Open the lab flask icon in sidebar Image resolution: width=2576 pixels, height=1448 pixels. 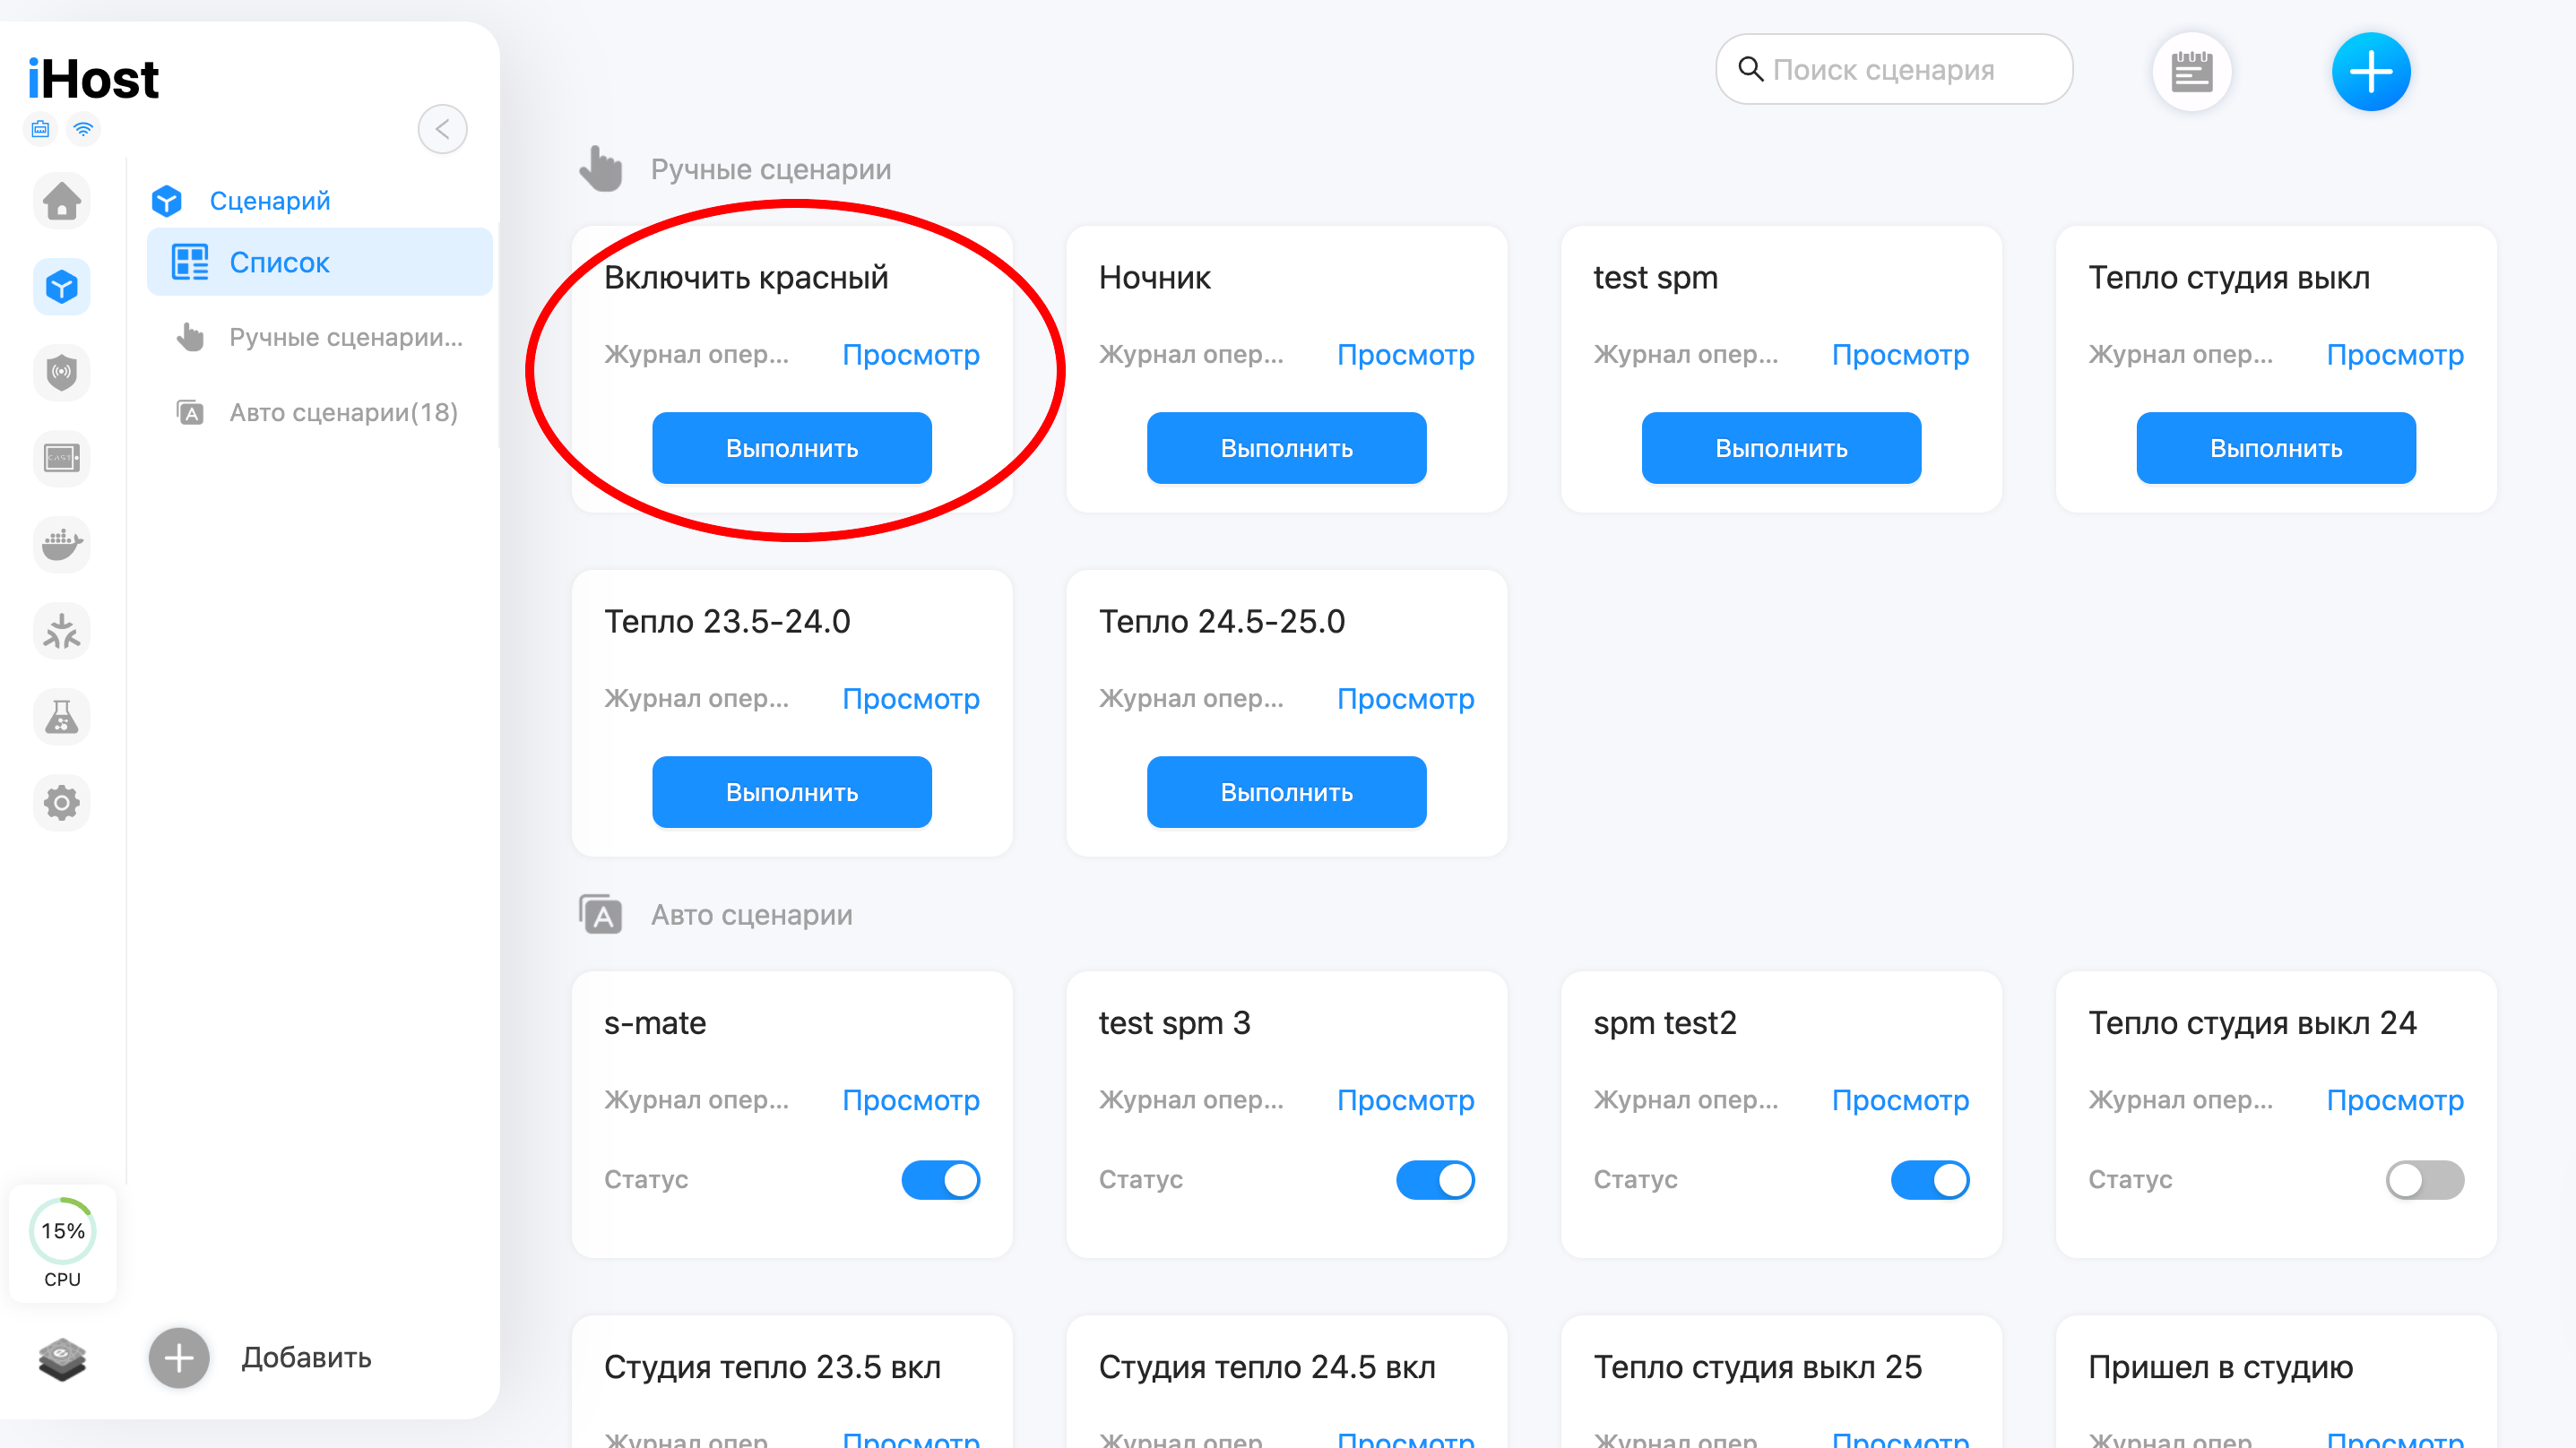pos(62,717)
